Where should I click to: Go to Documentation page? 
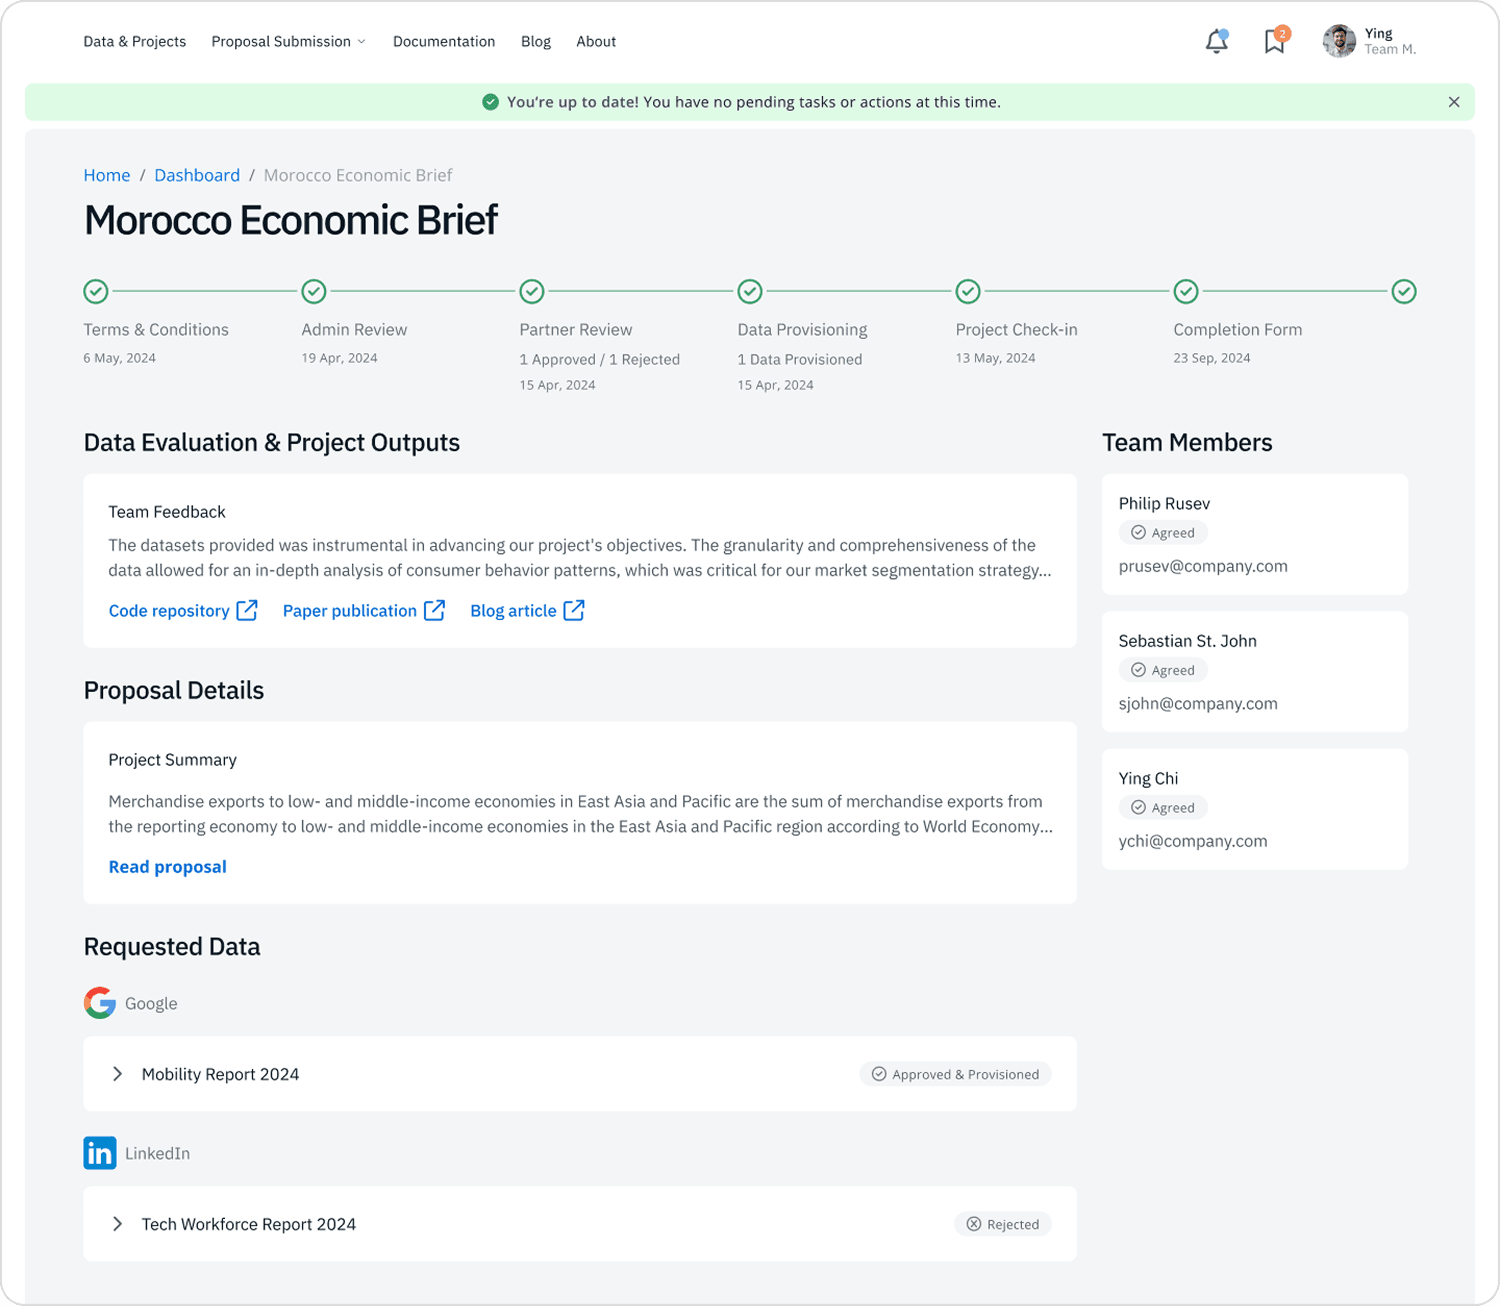tap(444, 41)
